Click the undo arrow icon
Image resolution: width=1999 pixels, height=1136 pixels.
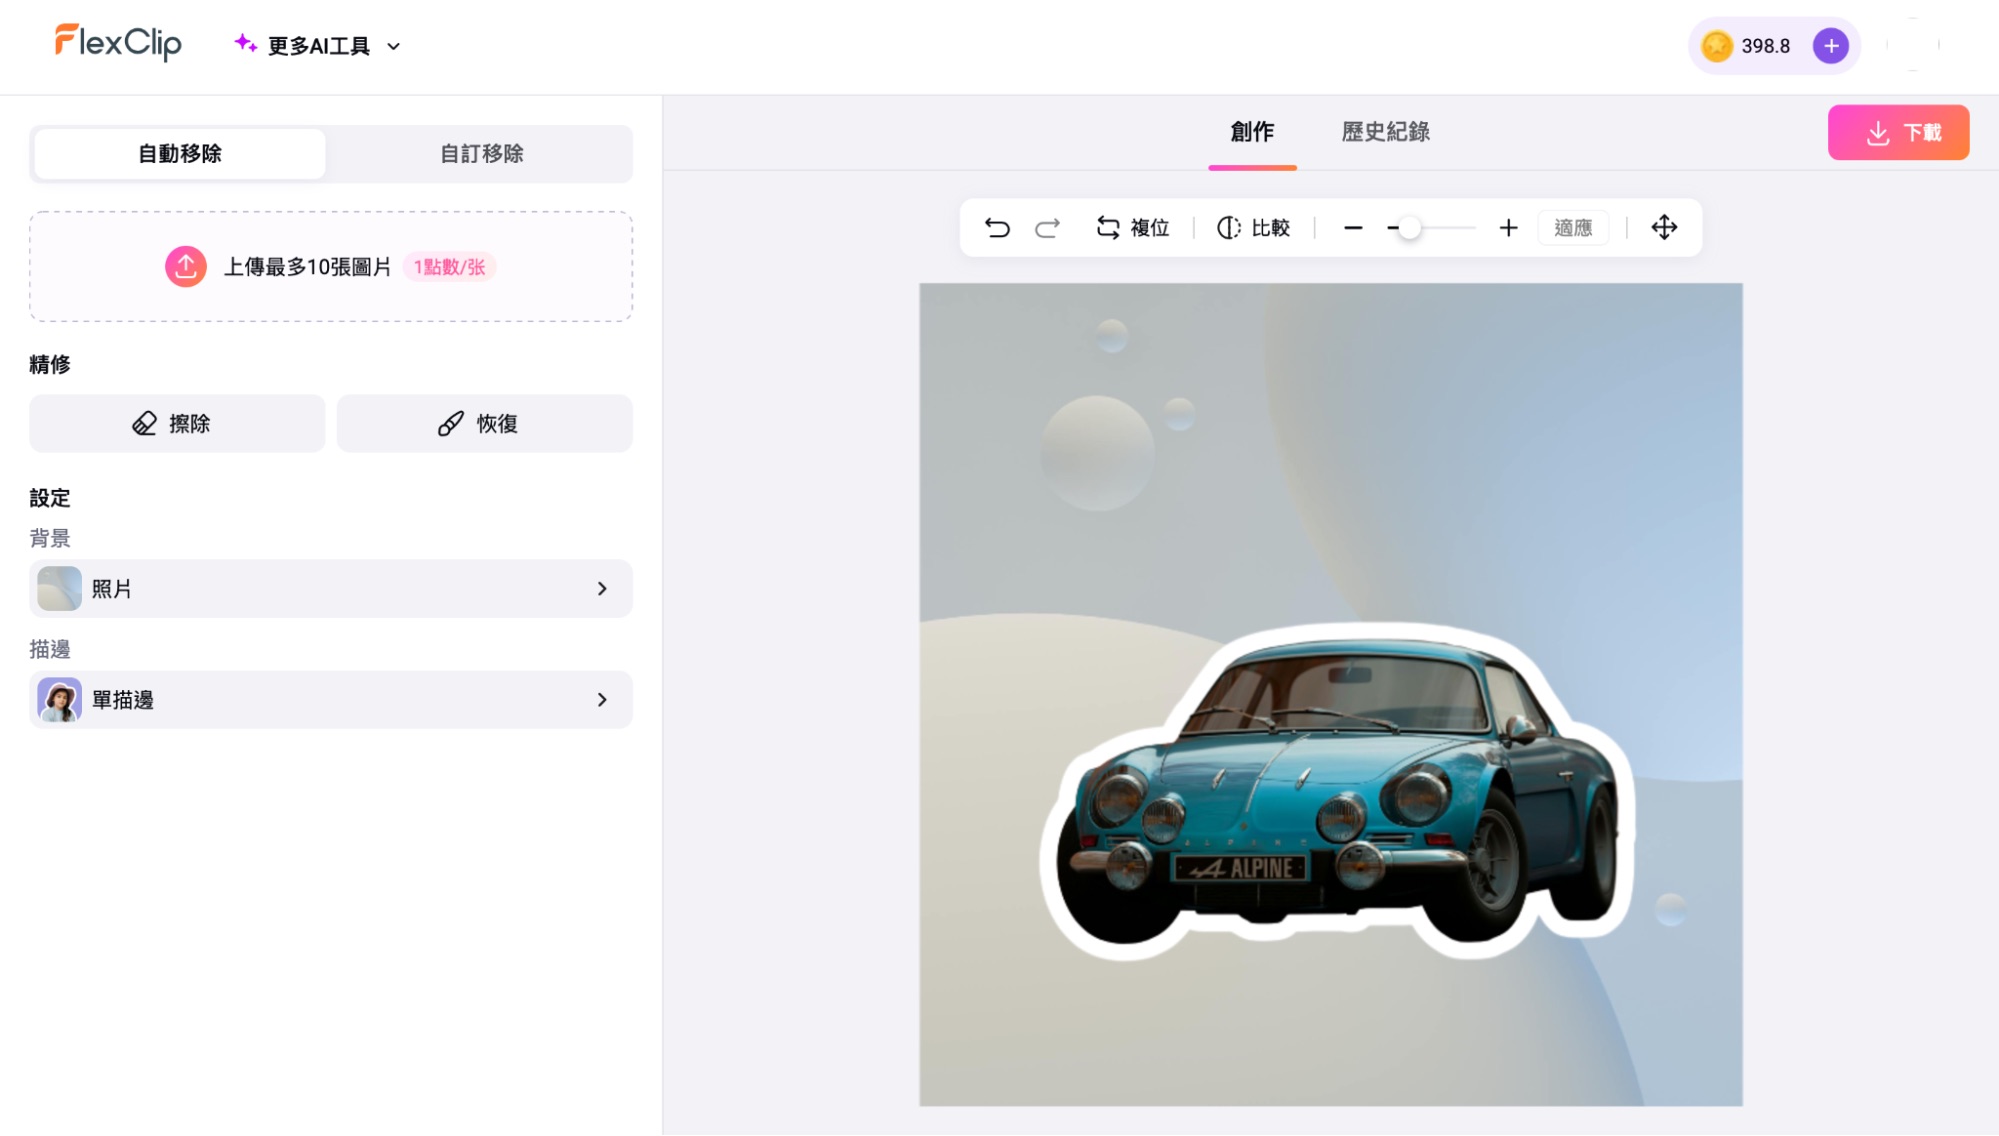(x=997, y=228)
